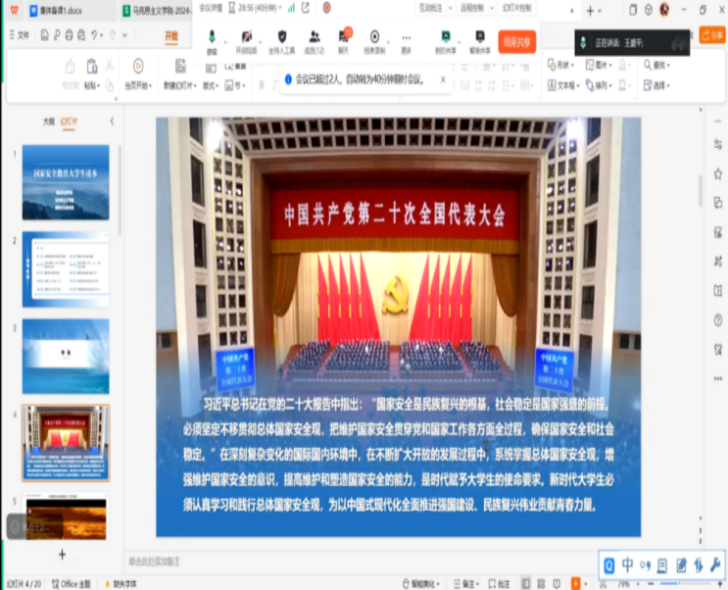Expand microphone options arrow

[x=225, y=43]
